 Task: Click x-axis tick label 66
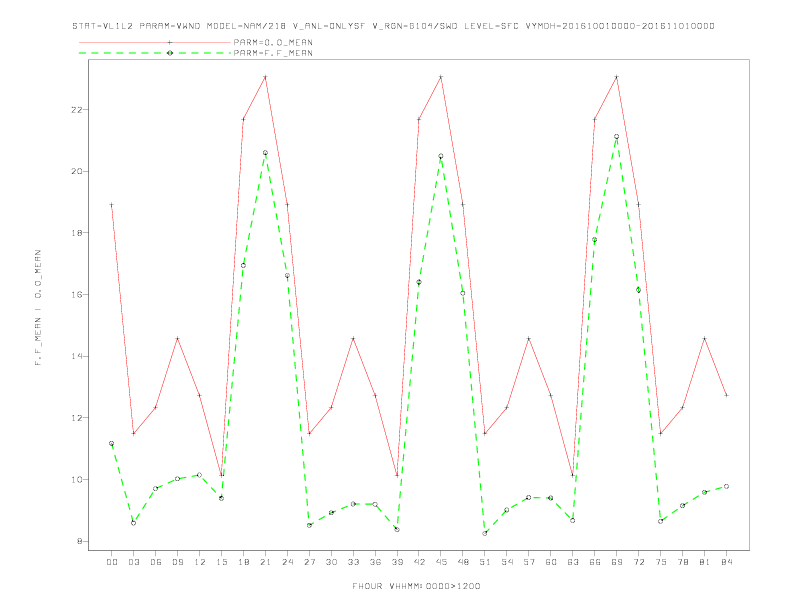point(595,562)
